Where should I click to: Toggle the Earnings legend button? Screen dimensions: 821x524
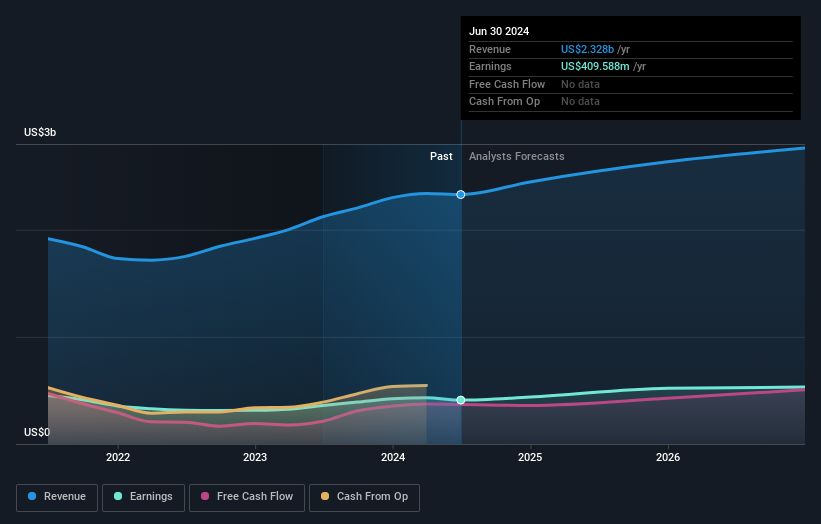point(143,497)
